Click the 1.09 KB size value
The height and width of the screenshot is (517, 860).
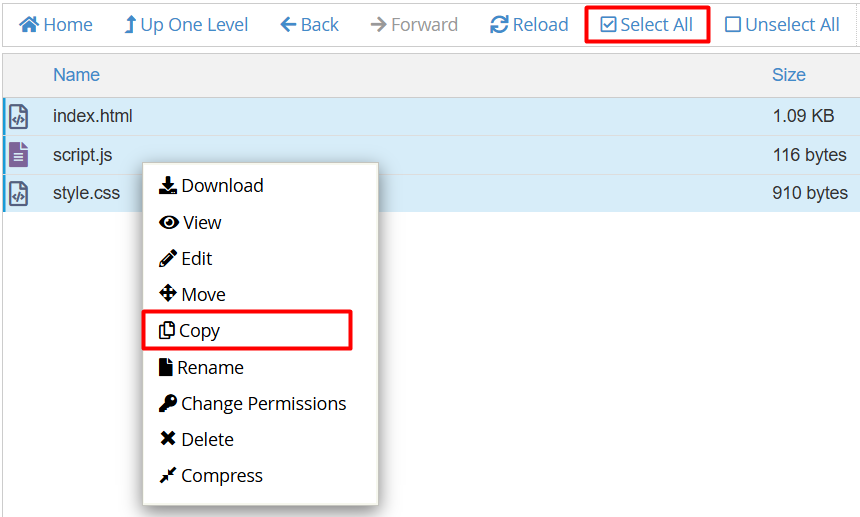point(804,116)
